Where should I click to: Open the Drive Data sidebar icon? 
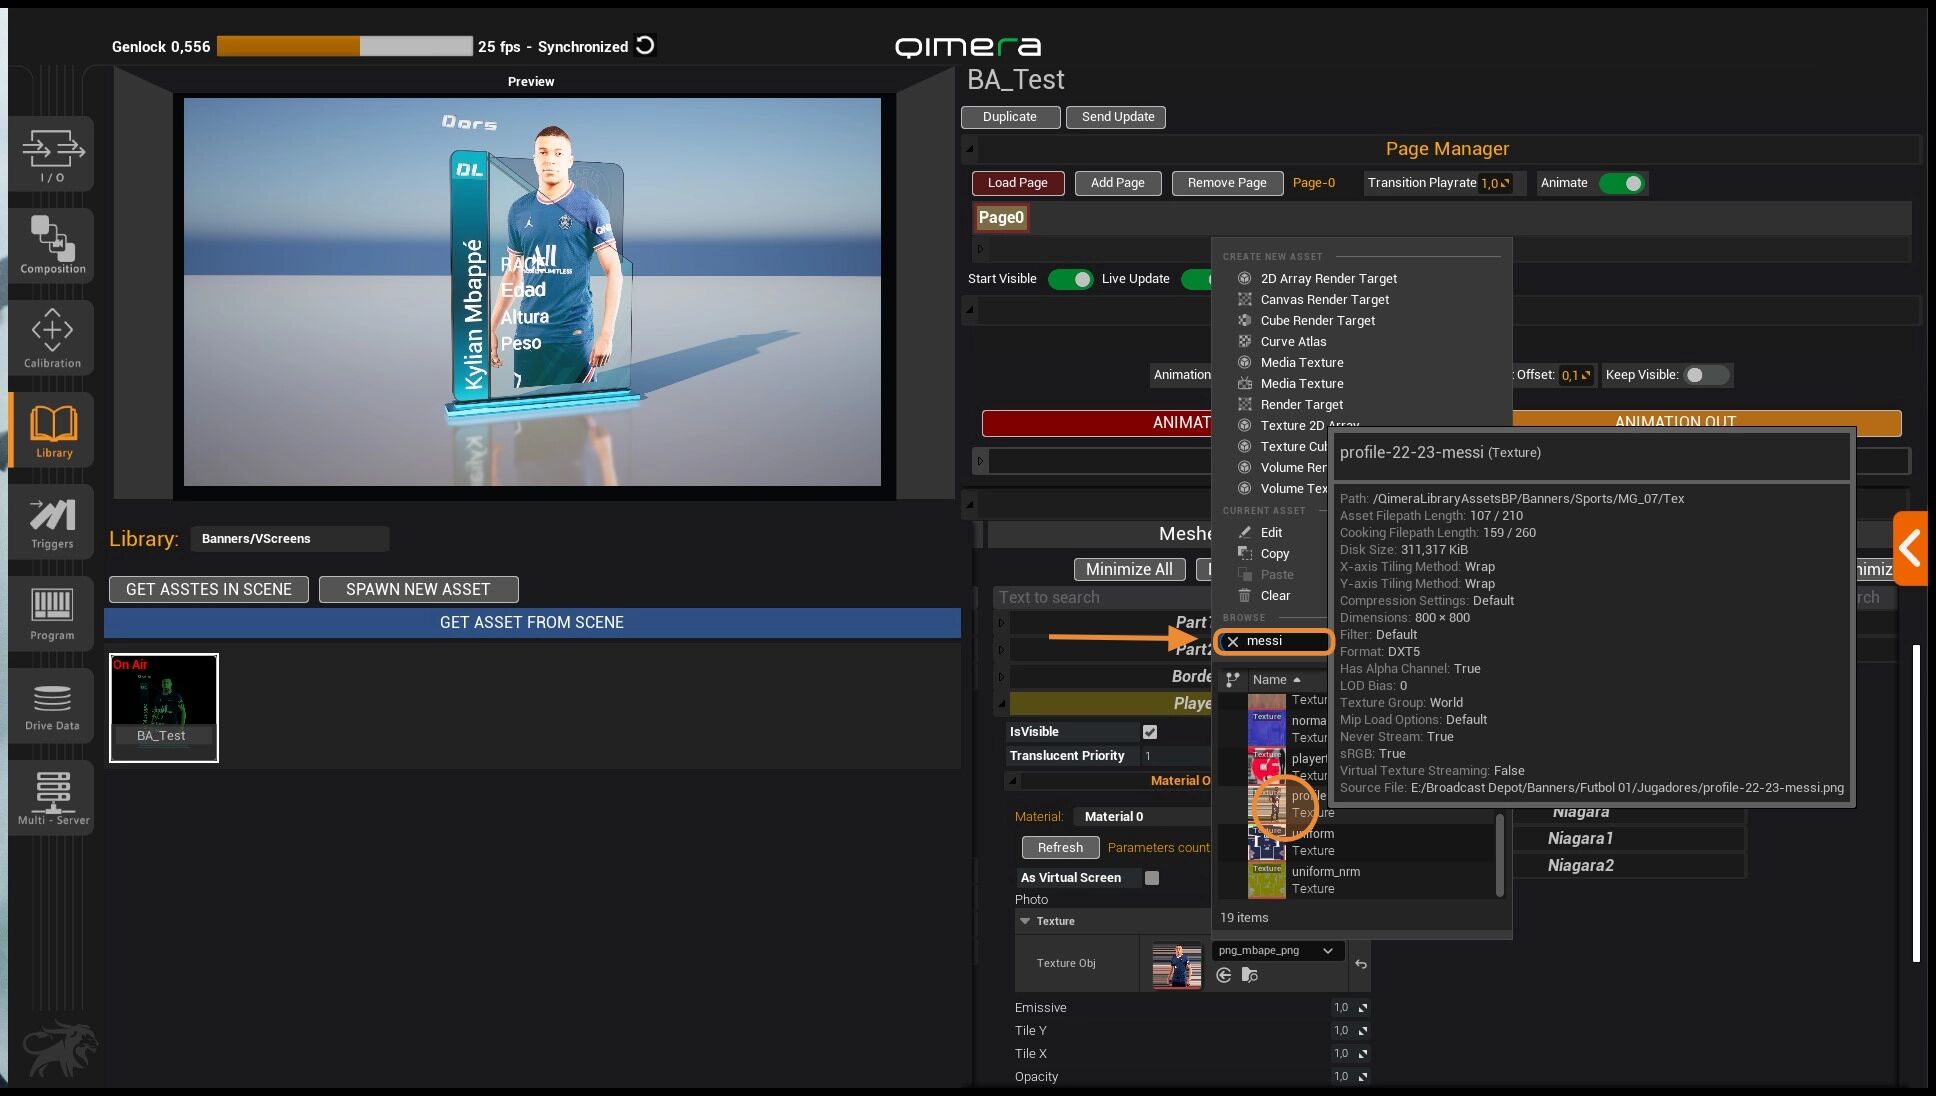click(52, 705)
